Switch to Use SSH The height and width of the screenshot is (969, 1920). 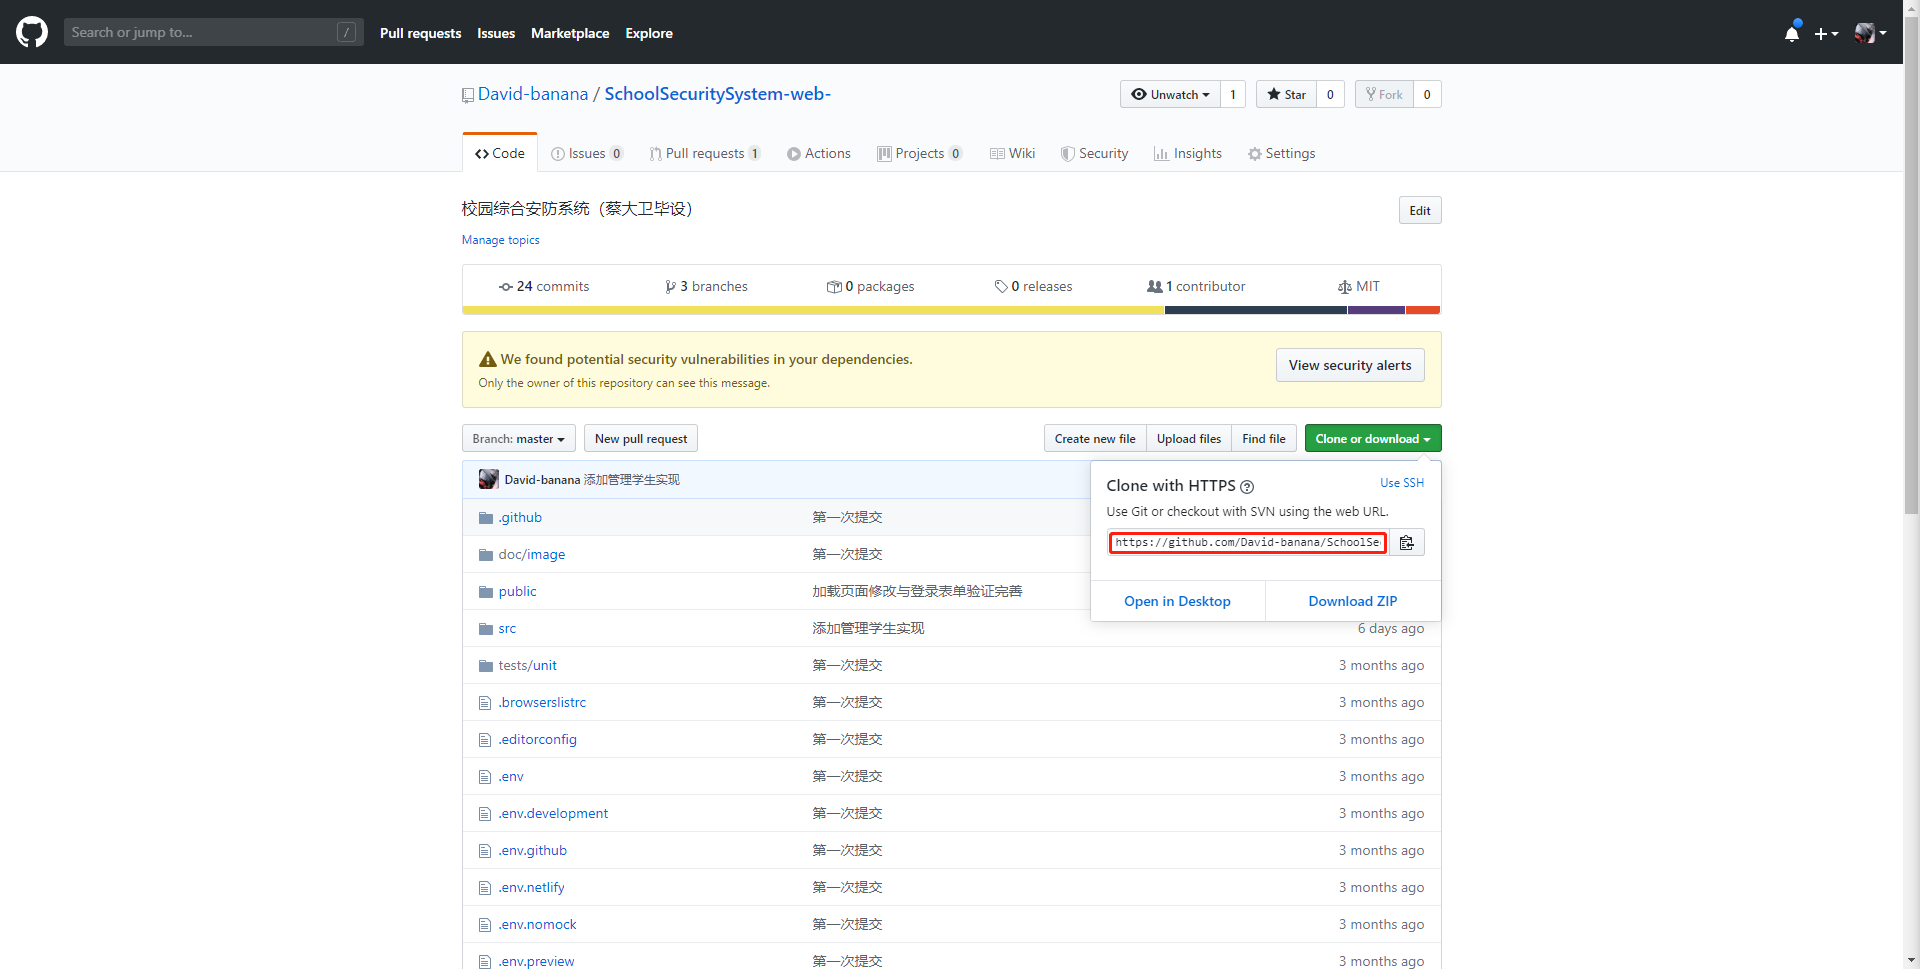[1402, 483]
